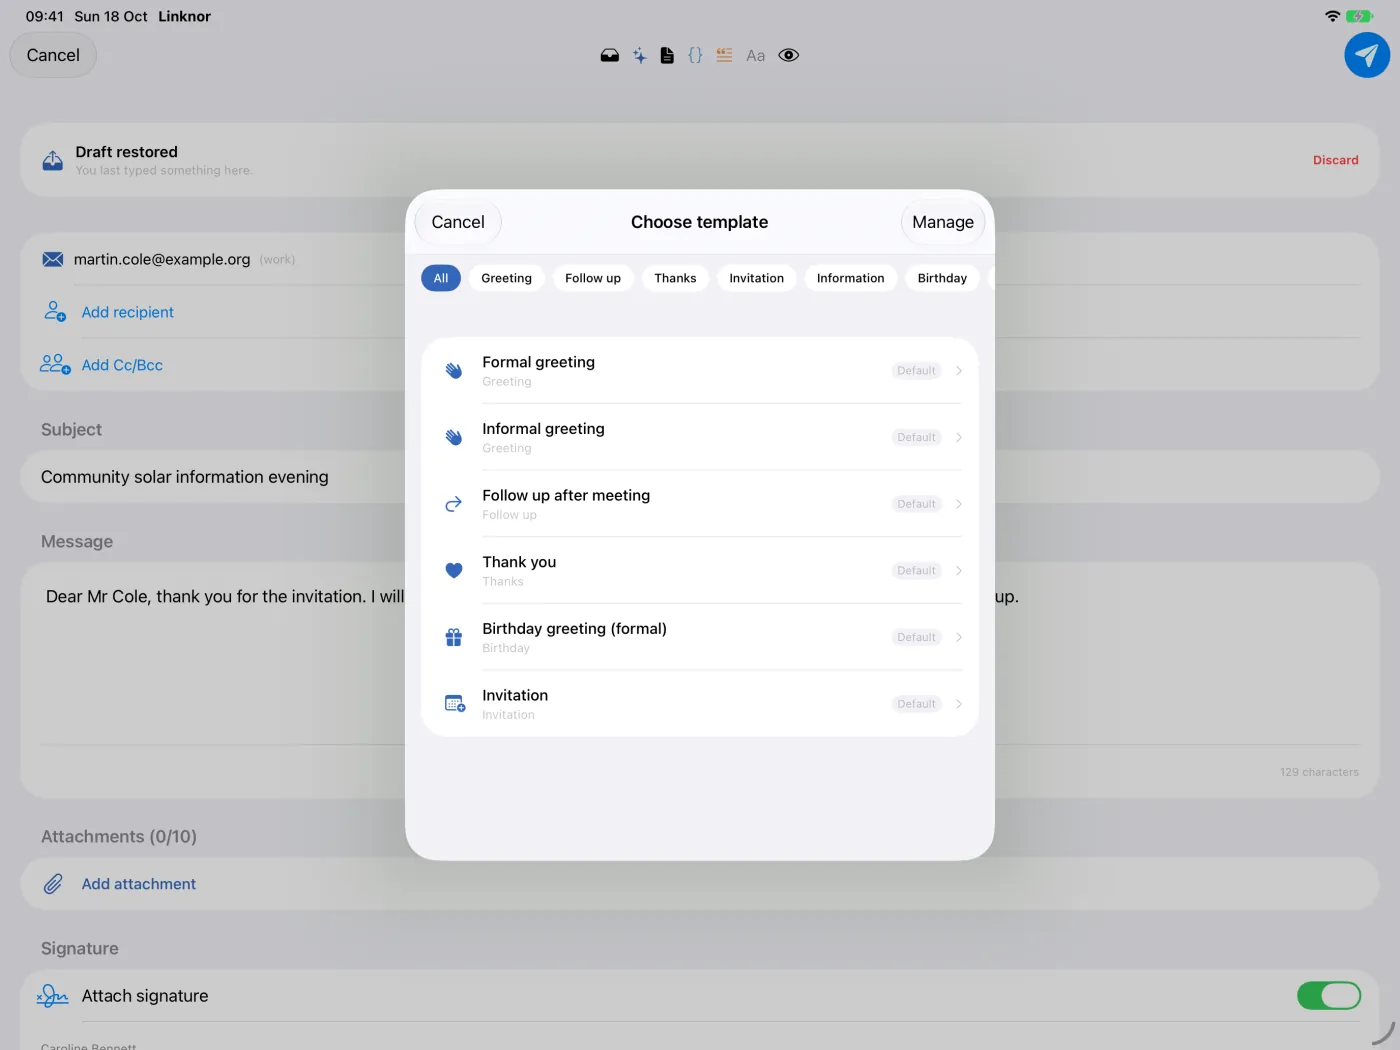Turn off the Attach signature switch
1400x1050 pixels.
(1328, 996)
